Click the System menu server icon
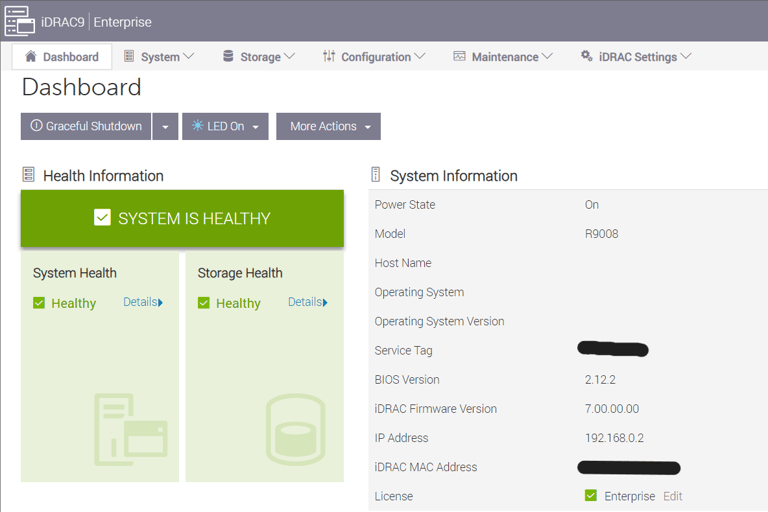This screenshot has height=512, width=768. point(129,56)
